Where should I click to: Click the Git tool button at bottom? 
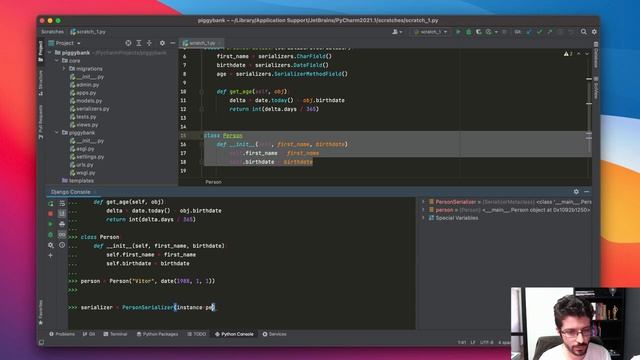[89, 334]
